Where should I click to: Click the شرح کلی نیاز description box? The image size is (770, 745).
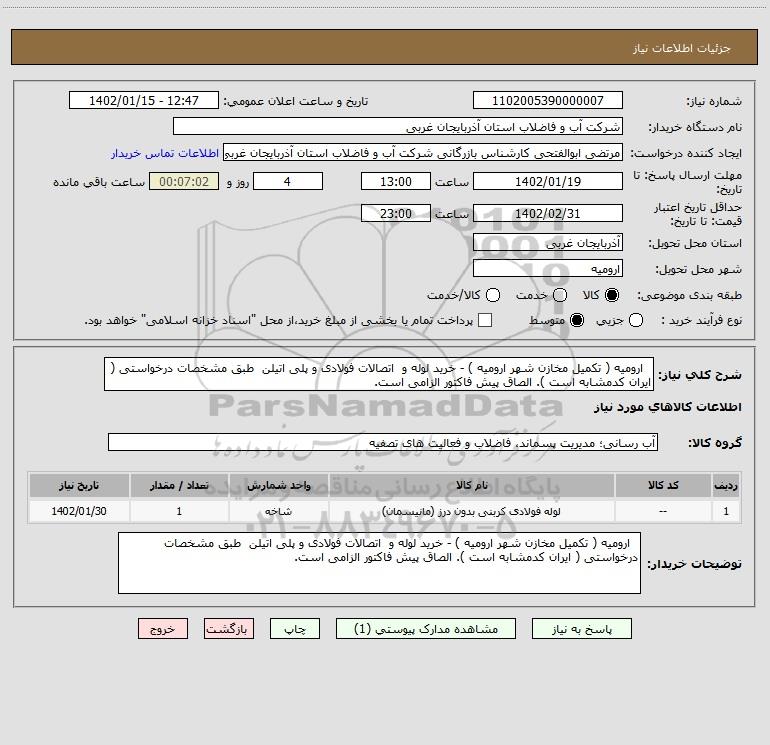click(x=379, y=374)
